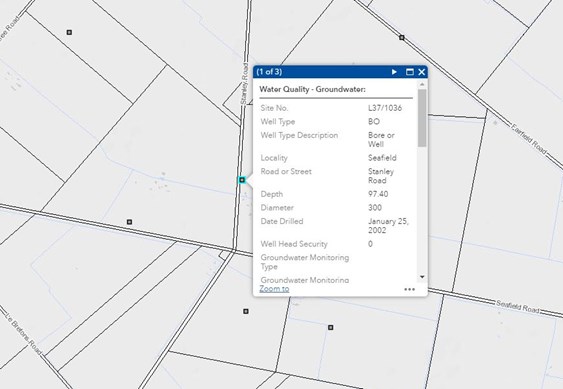Select the well marker below the Zoom to popup footer
The height and width of the screenshot is (389, 563).
(331, 327)
